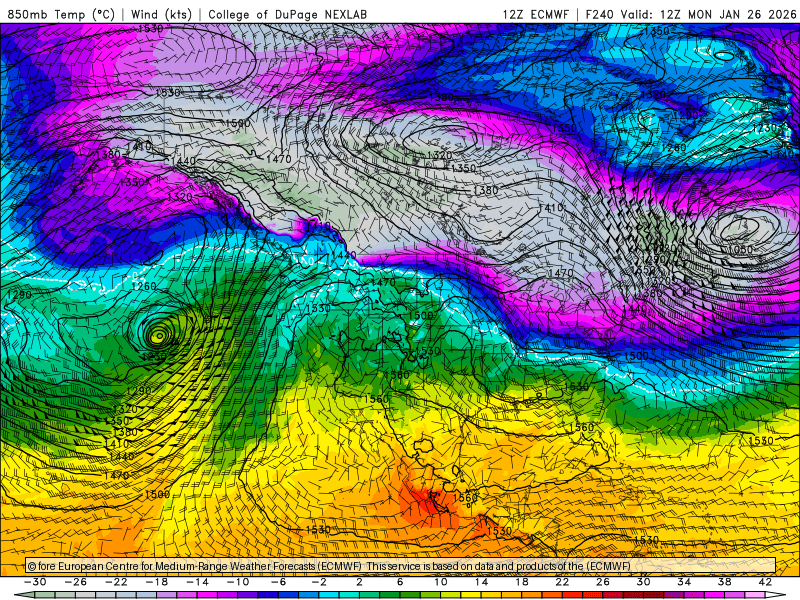Screen dimensions: 800x600
Task: Click the '-14' value on the temperature scale
Action: click(197, 582)
